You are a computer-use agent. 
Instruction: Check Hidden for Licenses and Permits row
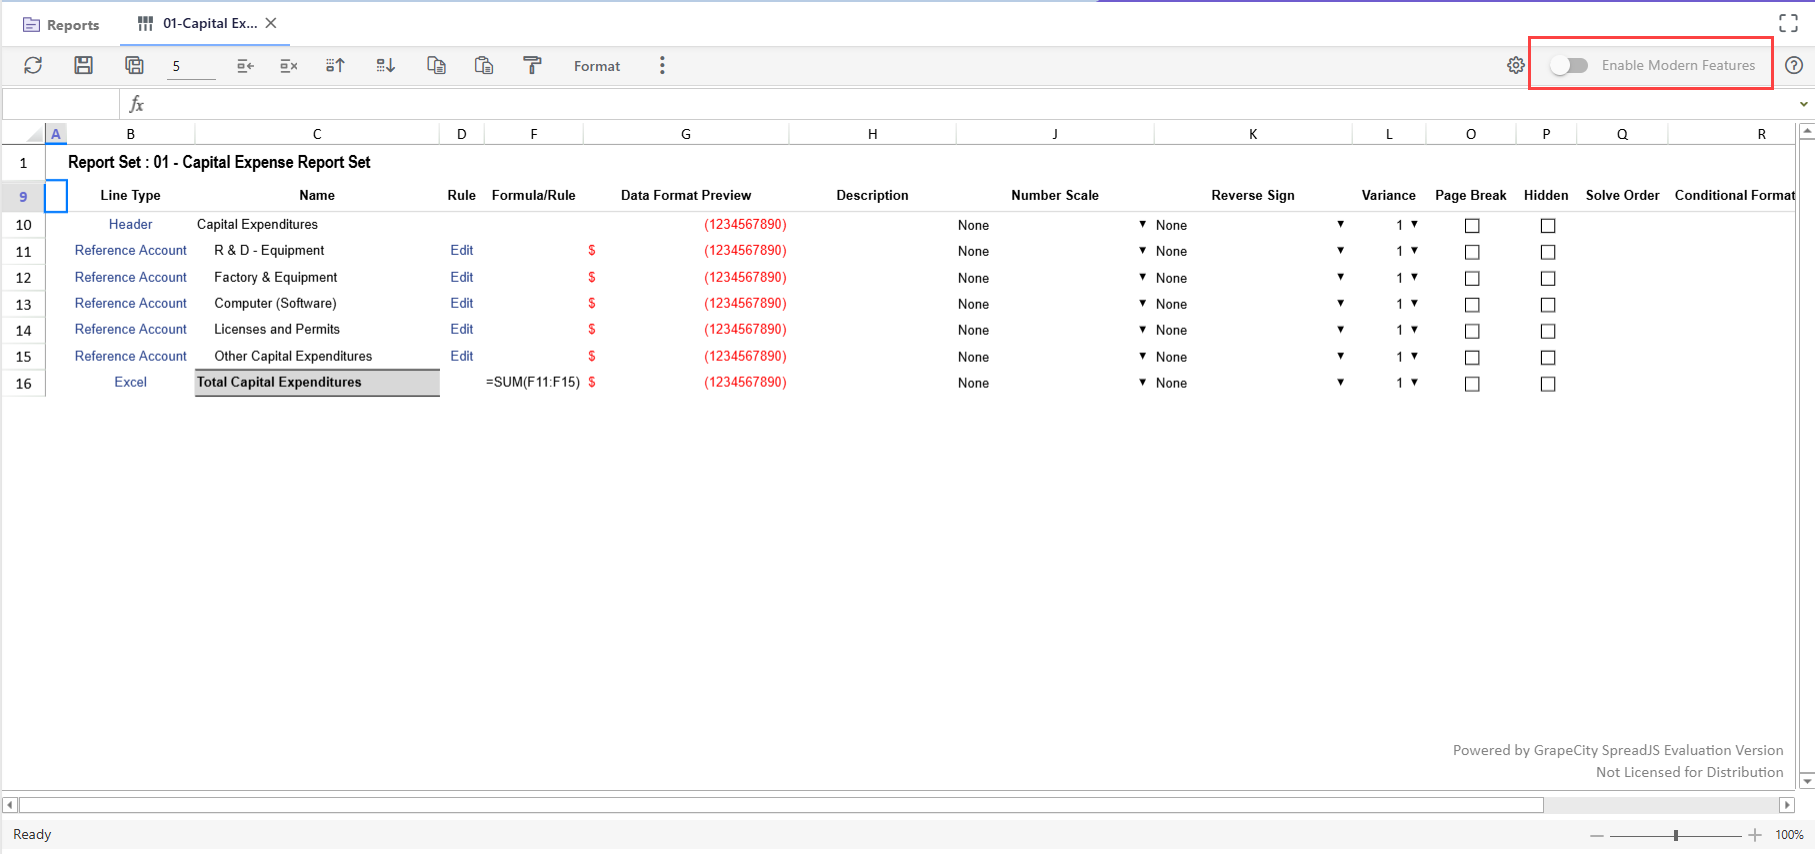(x=1548, y=331)
